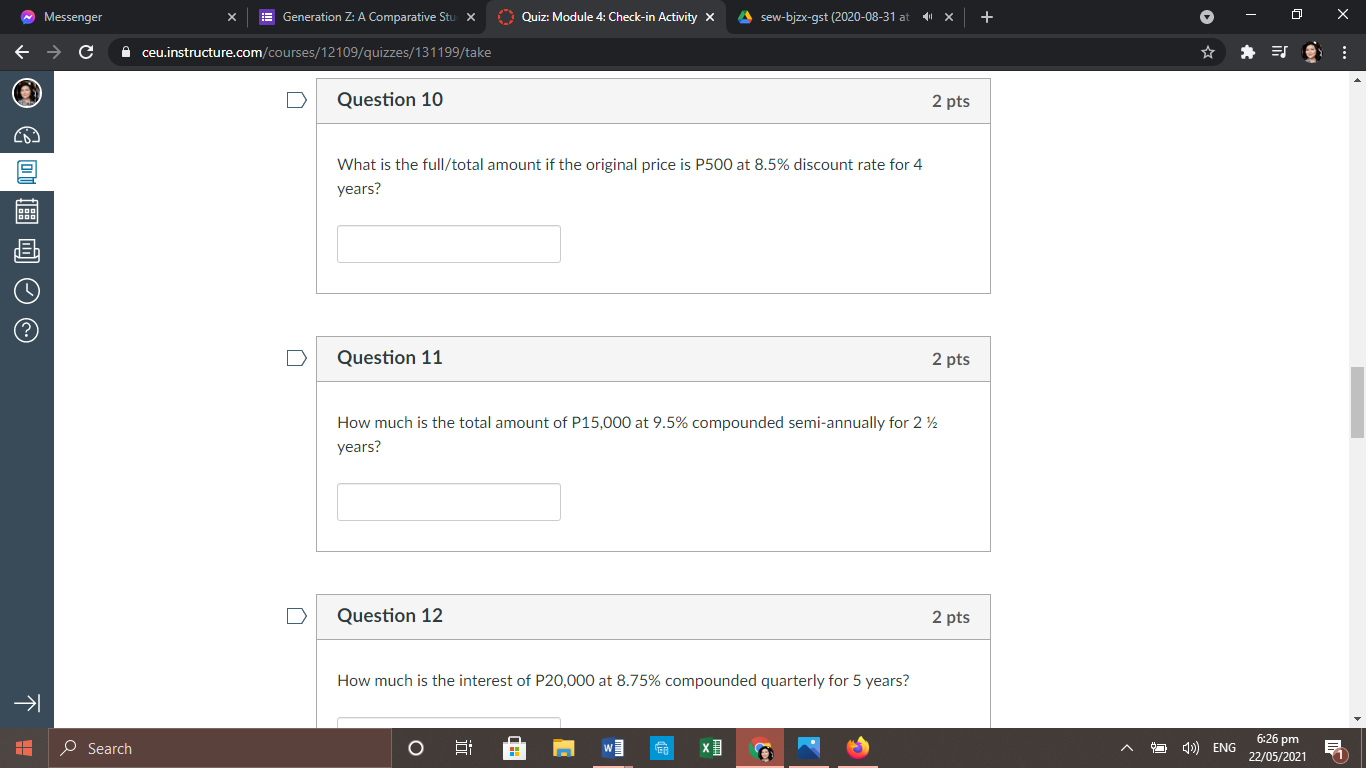Click the scrollbar down arrow
This screenshot has width=1366, height=768.
coord(1357,719)
